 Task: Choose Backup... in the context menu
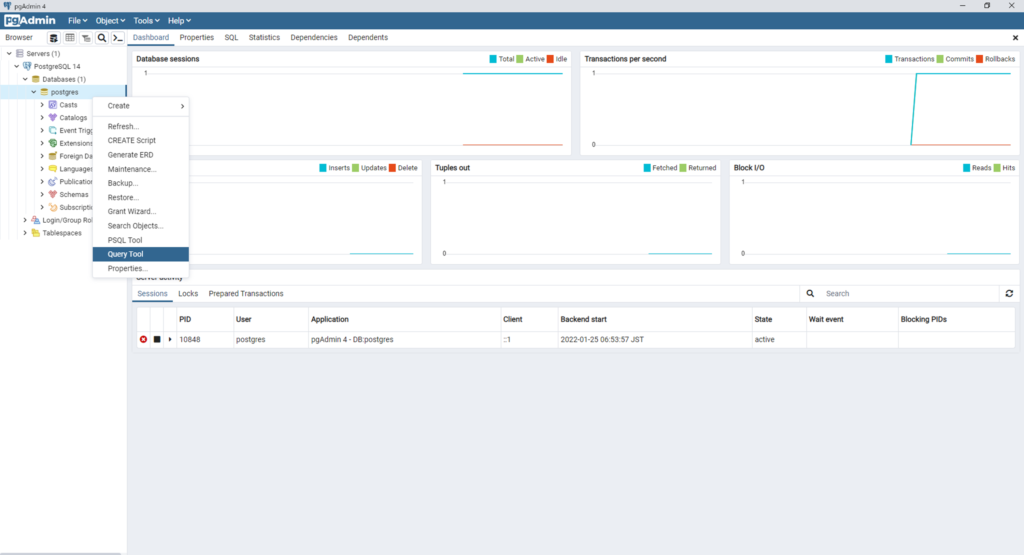coord(123,183)
